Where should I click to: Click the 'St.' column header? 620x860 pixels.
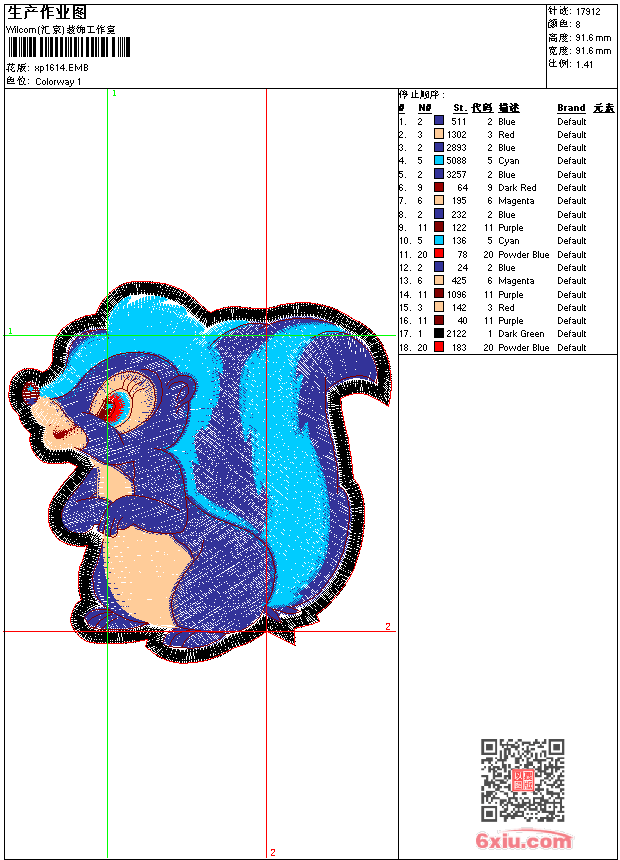460,108
